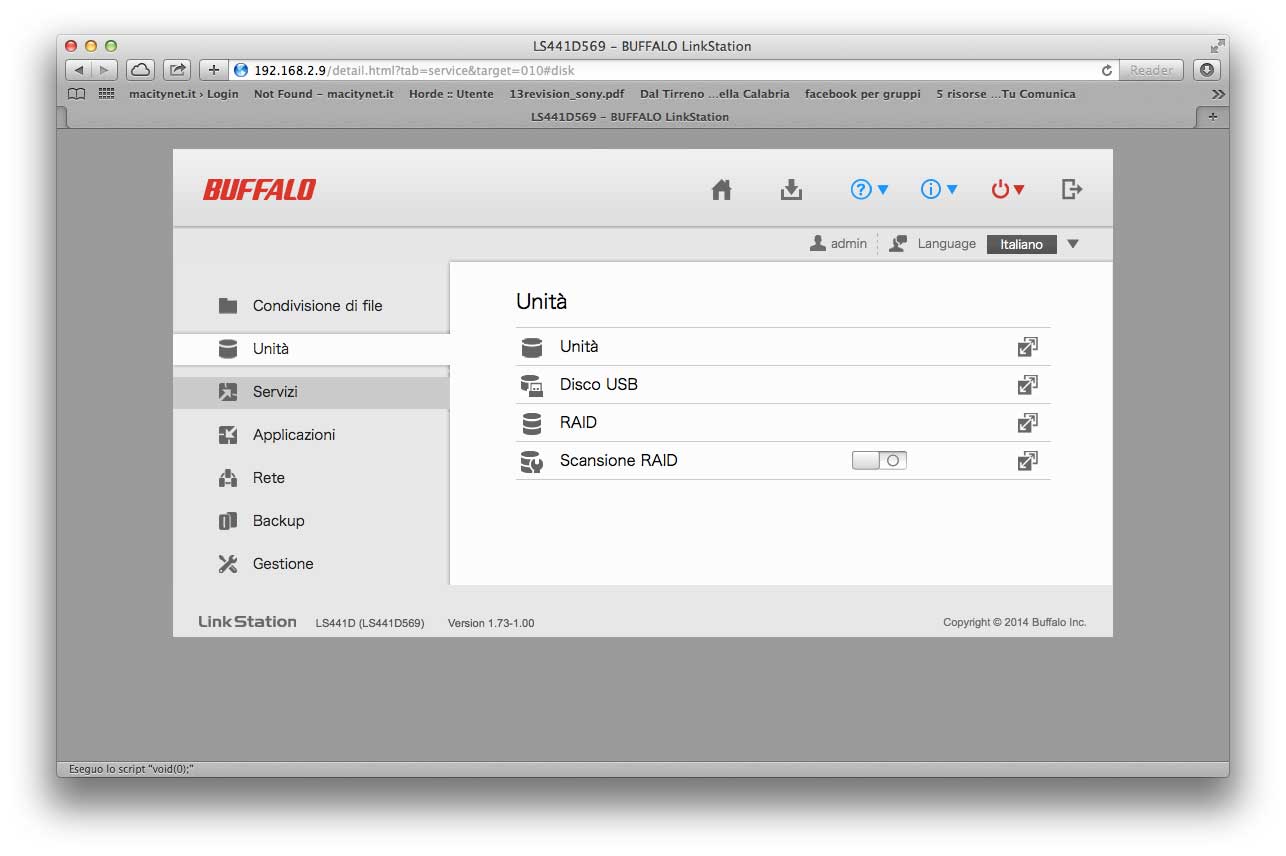The width and height of the screenshot is (1286, 856).
Task: Open the help question-mark dropdown
Action: click(869, 189)
